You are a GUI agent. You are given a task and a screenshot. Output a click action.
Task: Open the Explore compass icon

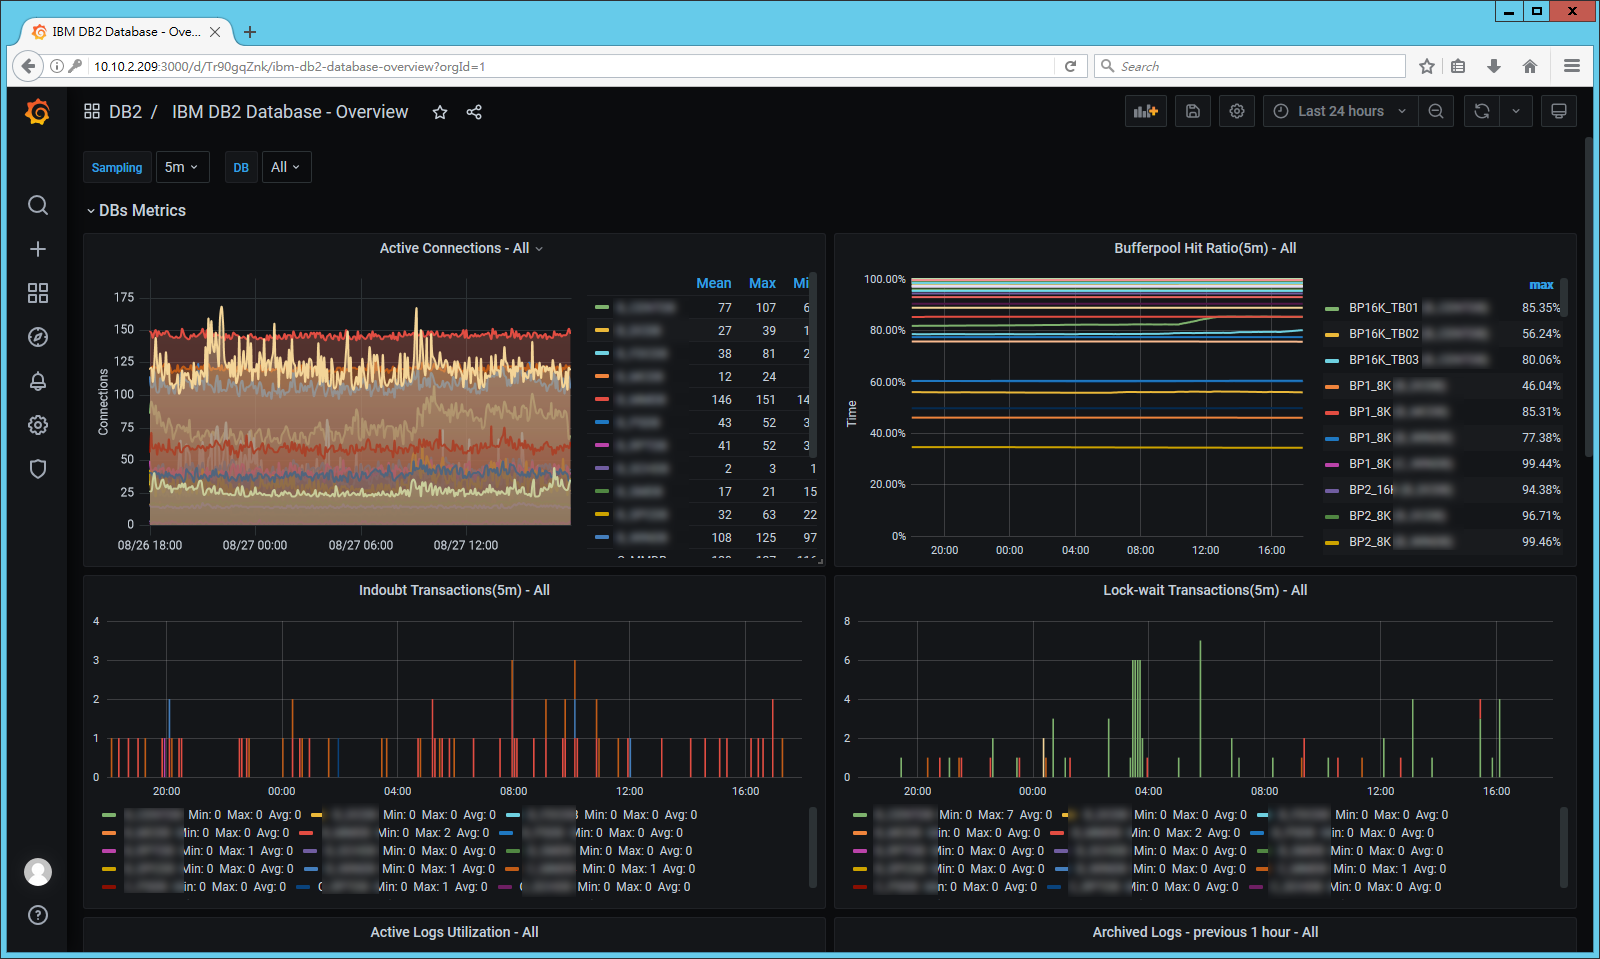[x=38, y=337]
